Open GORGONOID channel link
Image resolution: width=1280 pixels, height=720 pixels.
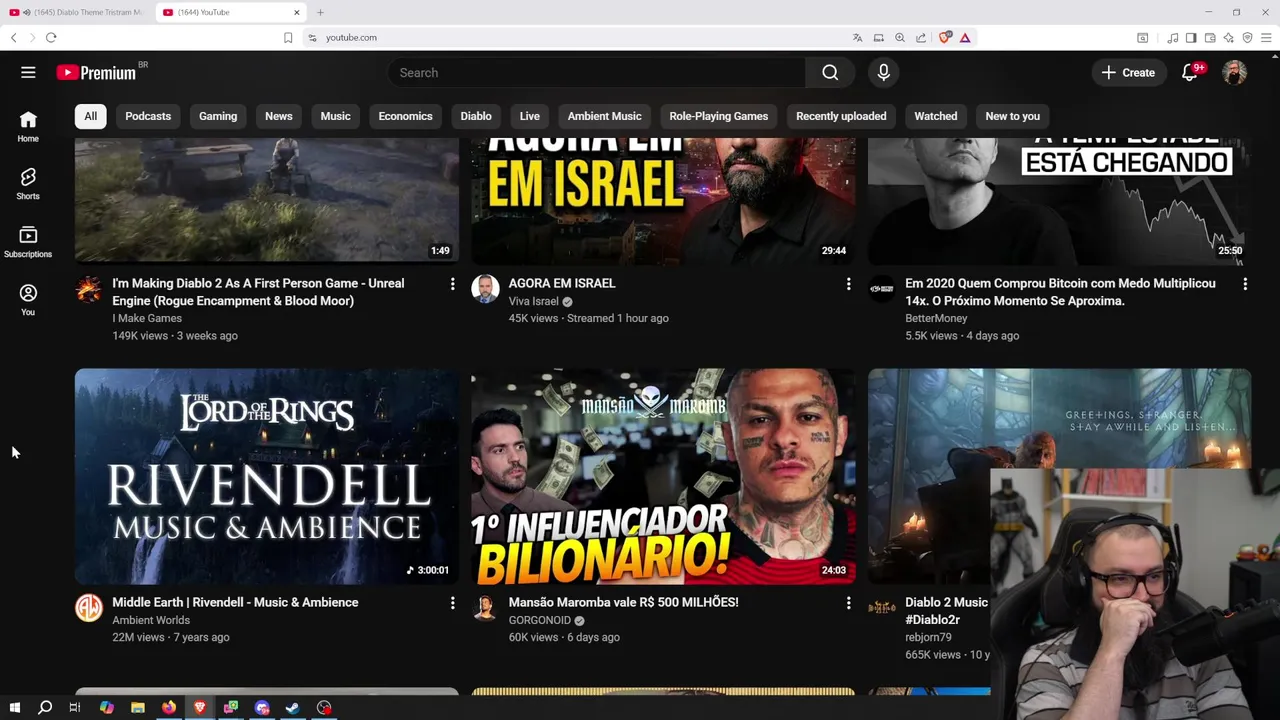[540, 620]
